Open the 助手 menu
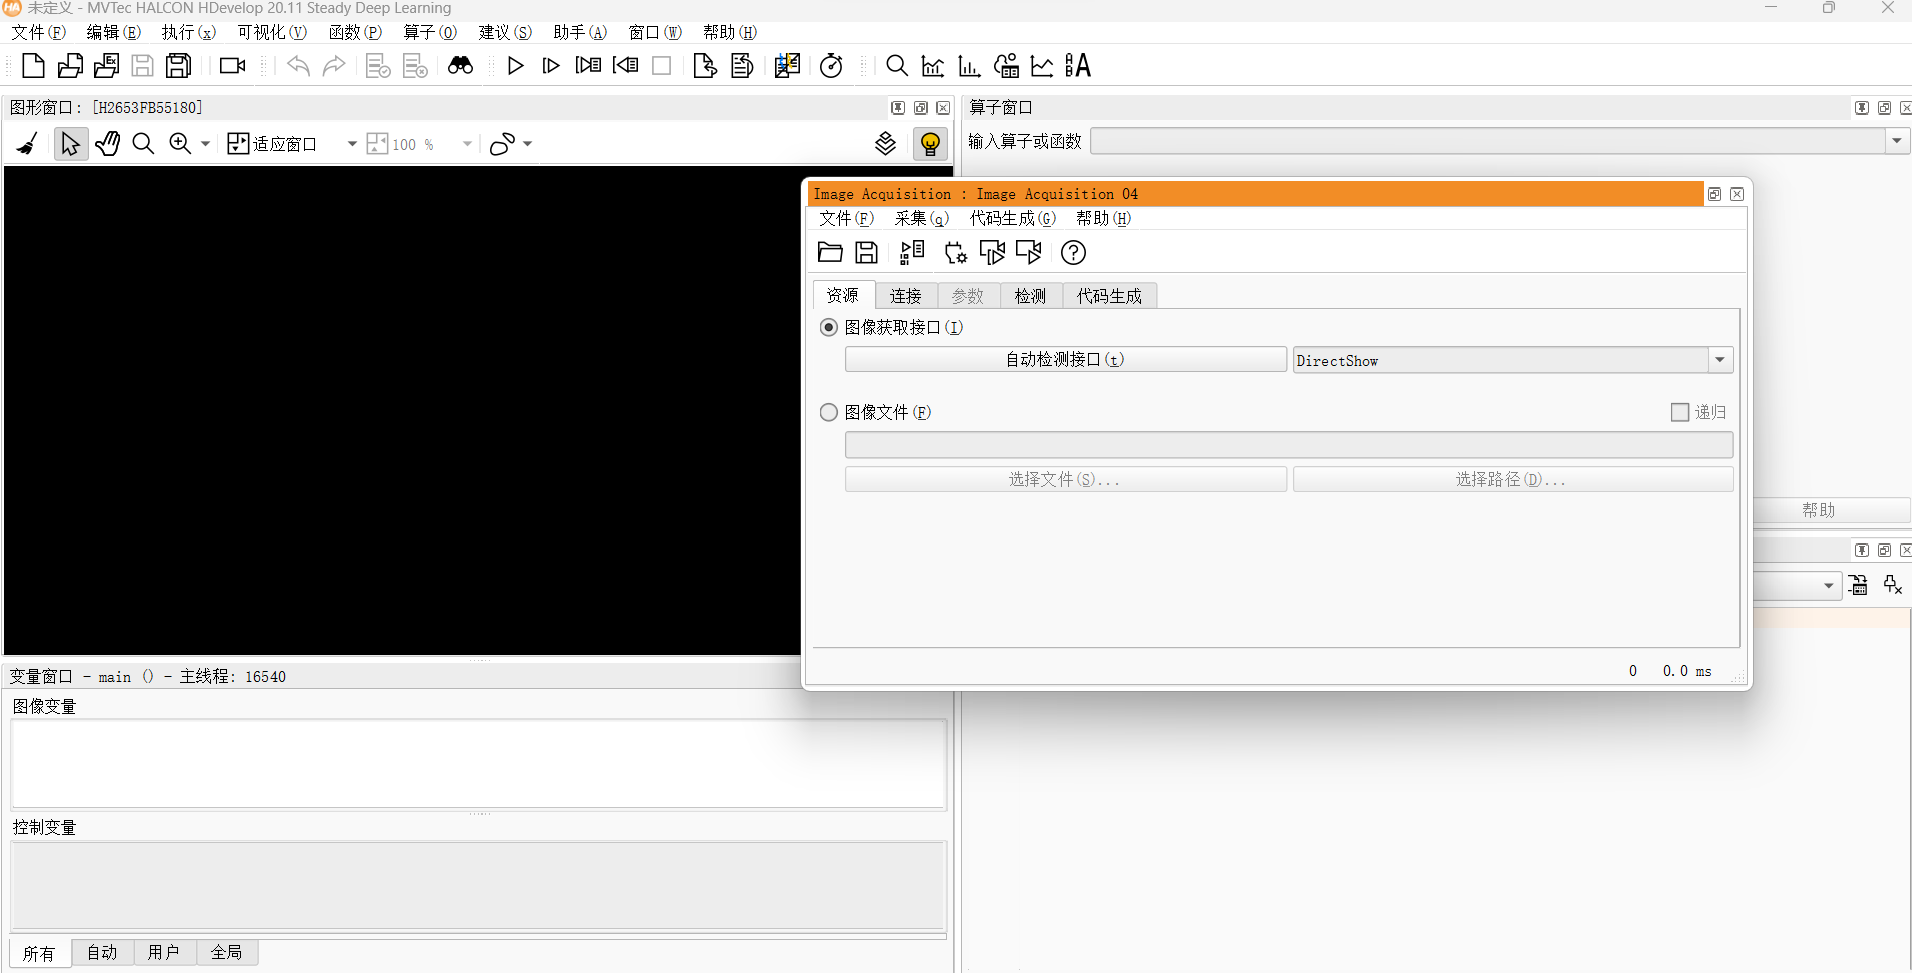Image resolution: width=1912 pixels, height=973 pixels. click(580, 32)
